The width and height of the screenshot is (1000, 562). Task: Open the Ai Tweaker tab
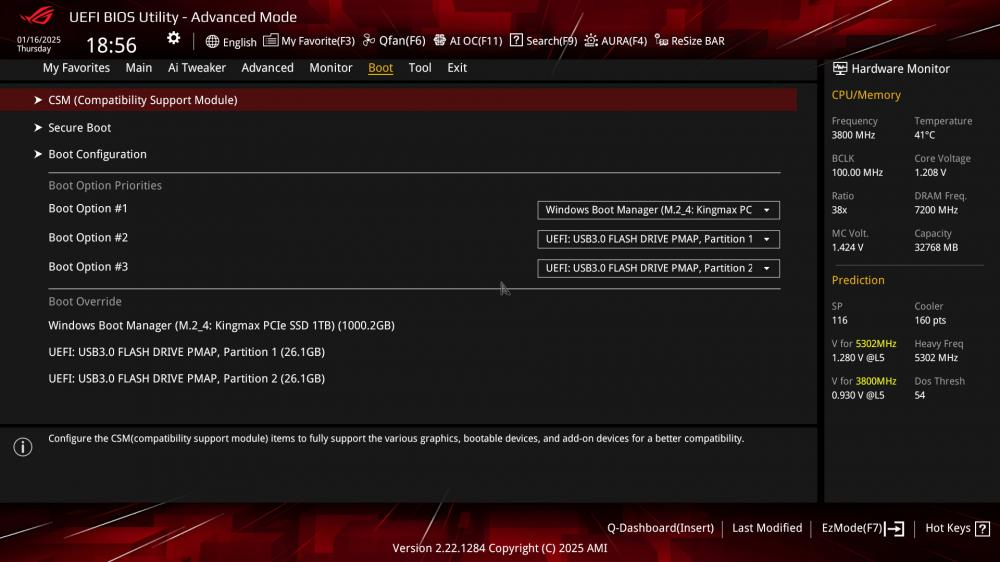pyautogui.click(x=196, y=68)
